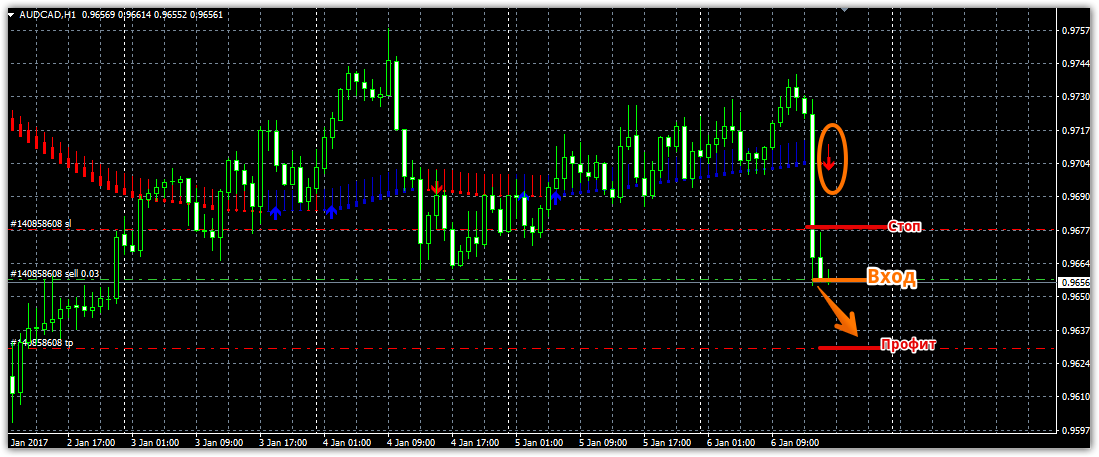
Task: Click the orange Вход text label
Action: tap(890, 278)
